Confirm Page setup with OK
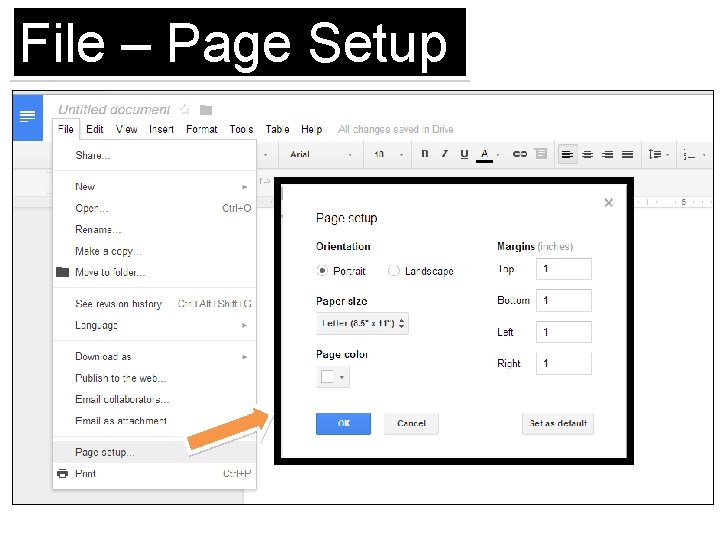720x540 pixels. point(343,423)
